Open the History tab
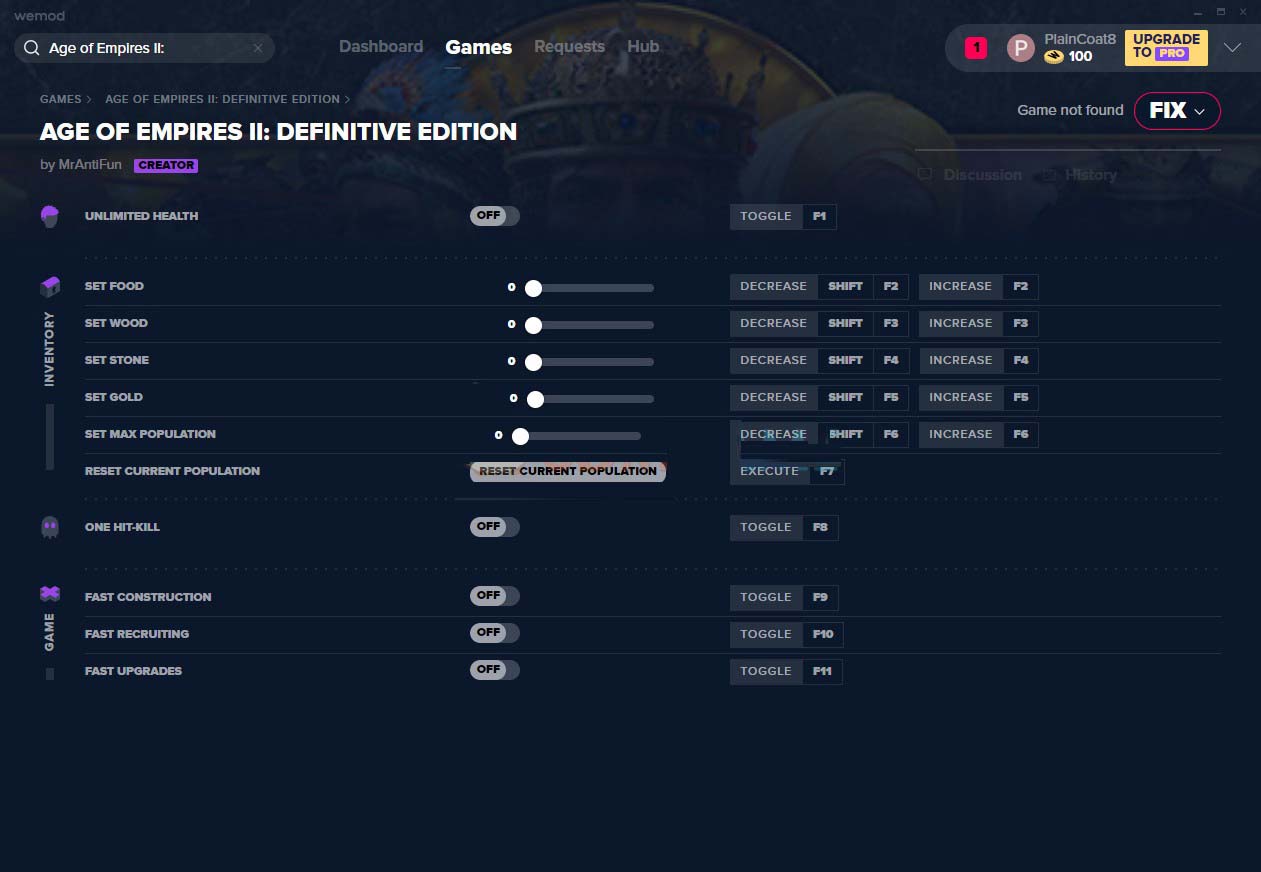Screen dimensions: 1261x872 click(x=1090, y=175)
